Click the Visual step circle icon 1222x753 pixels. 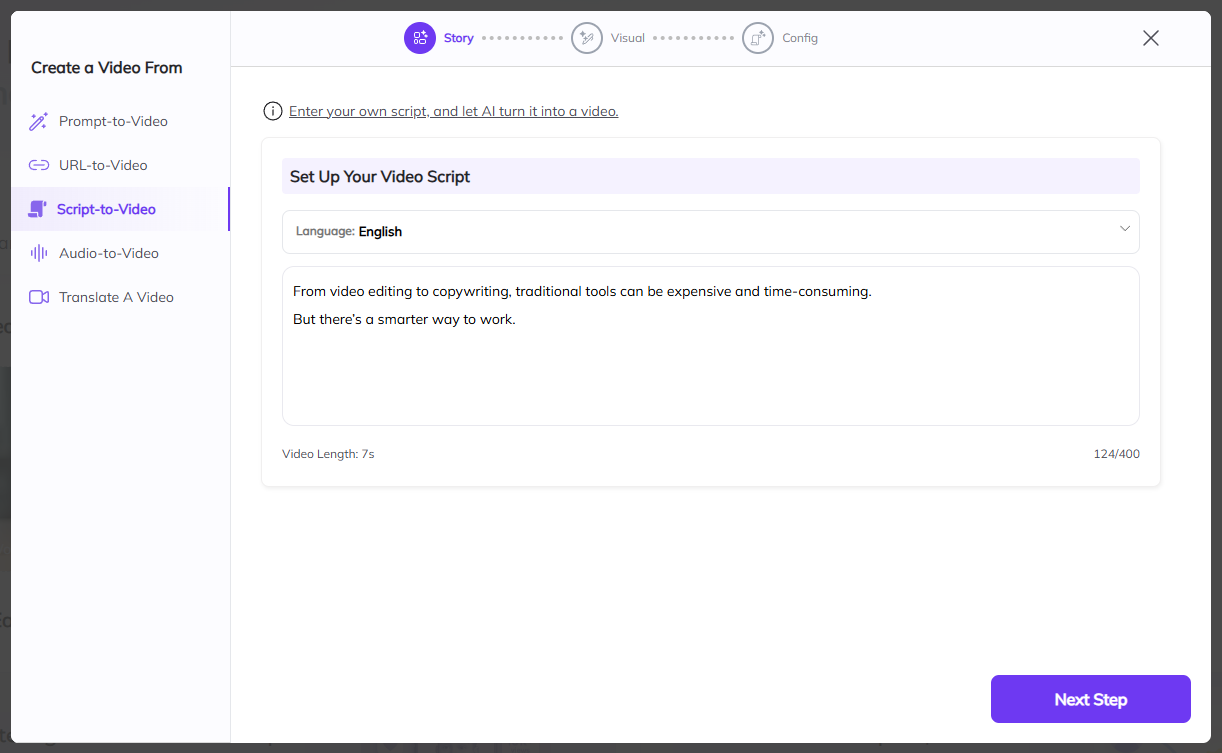(587, 38)
